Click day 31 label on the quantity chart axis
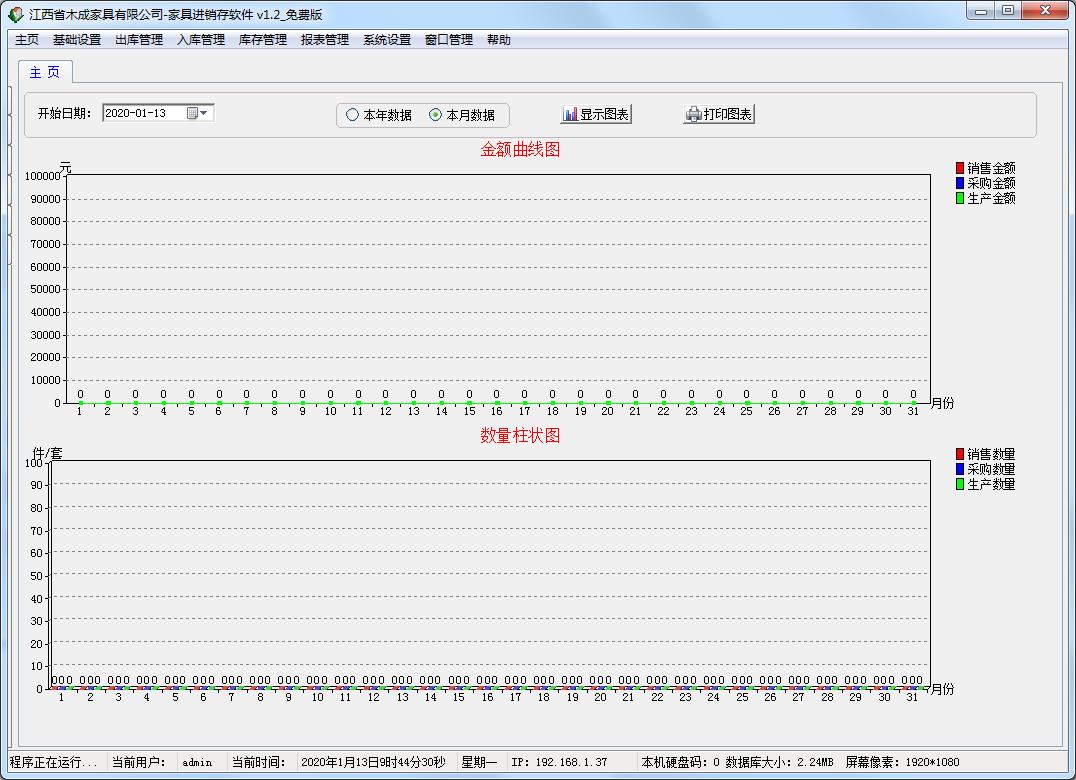 912,698
